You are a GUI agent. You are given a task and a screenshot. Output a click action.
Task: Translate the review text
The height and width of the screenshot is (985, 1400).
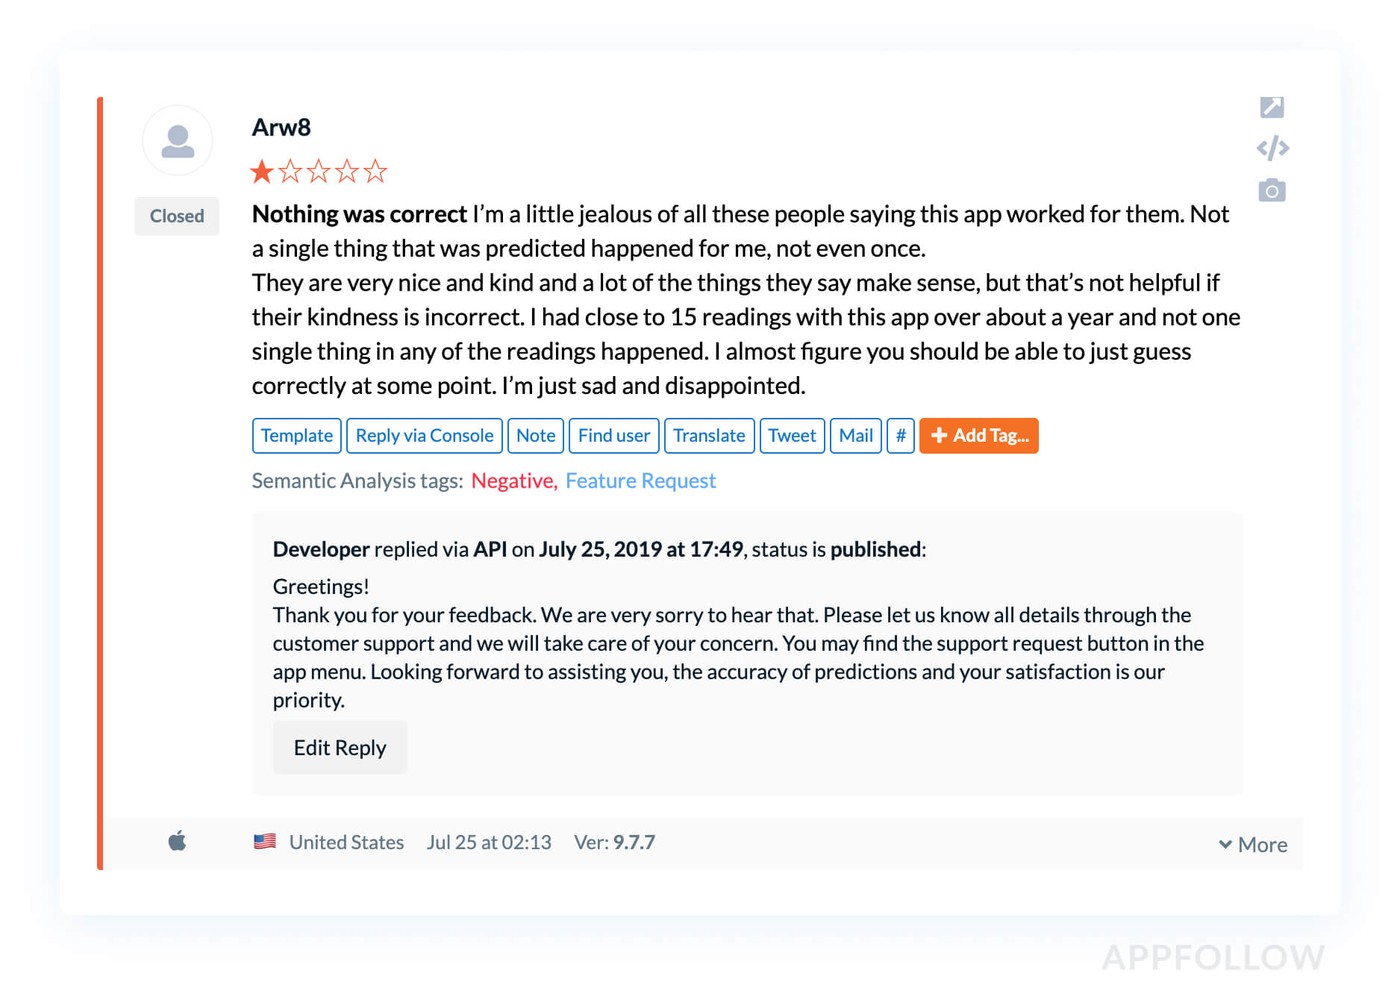tap(708, 436)
